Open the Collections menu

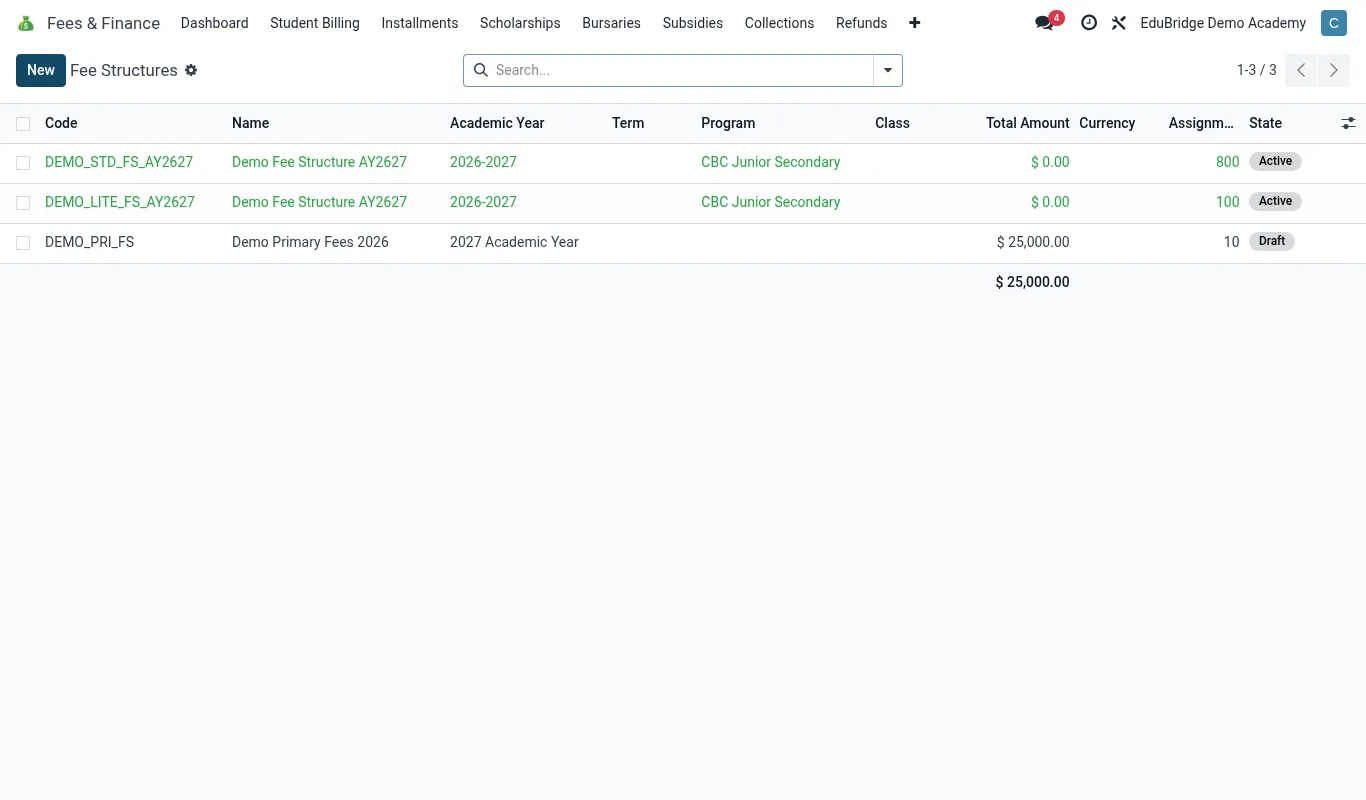click(x=779, y=23)
